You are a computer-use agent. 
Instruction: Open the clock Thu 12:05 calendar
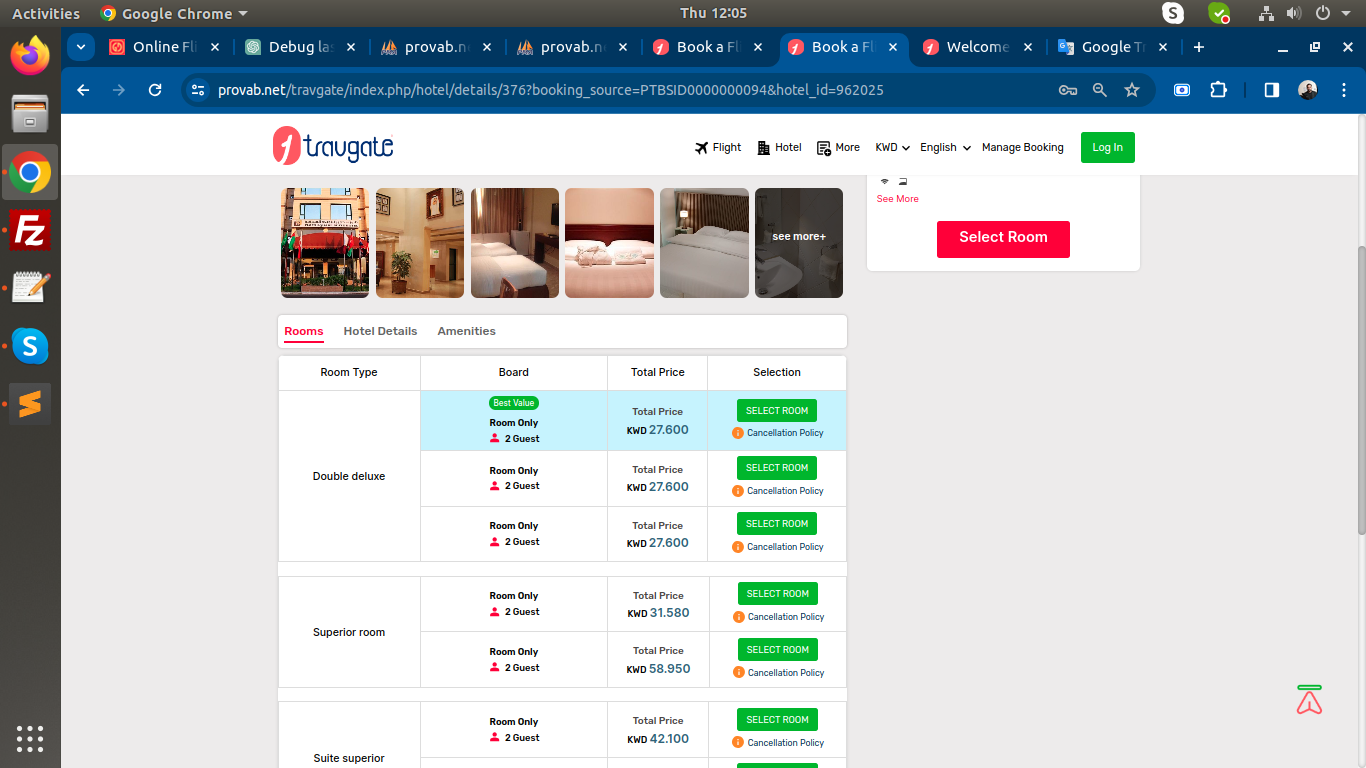pyautogui.click(x=713, y=13)
